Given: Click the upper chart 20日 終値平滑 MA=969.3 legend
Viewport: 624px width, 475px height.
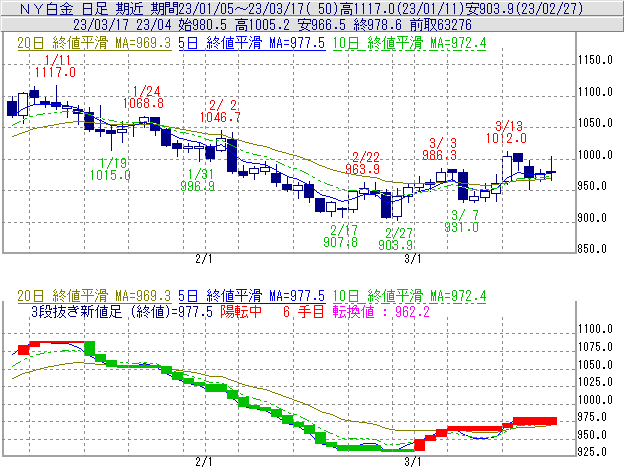Looking at the screenshot, I should tap(94, 43).
